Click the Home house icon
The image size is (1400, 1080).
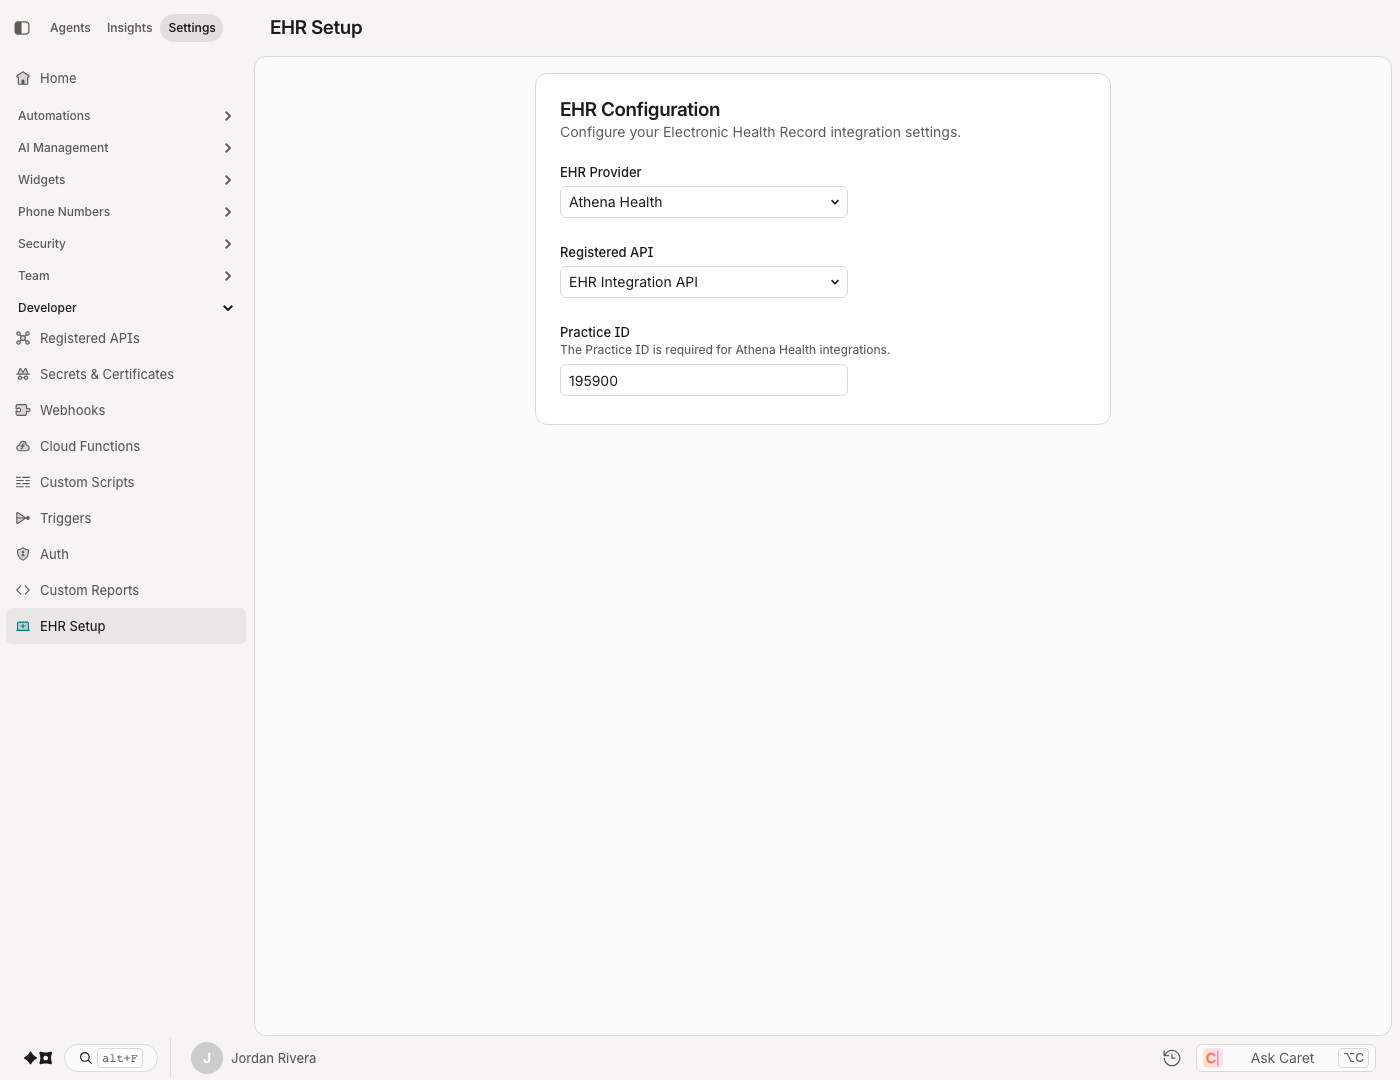tap(23, 78)
